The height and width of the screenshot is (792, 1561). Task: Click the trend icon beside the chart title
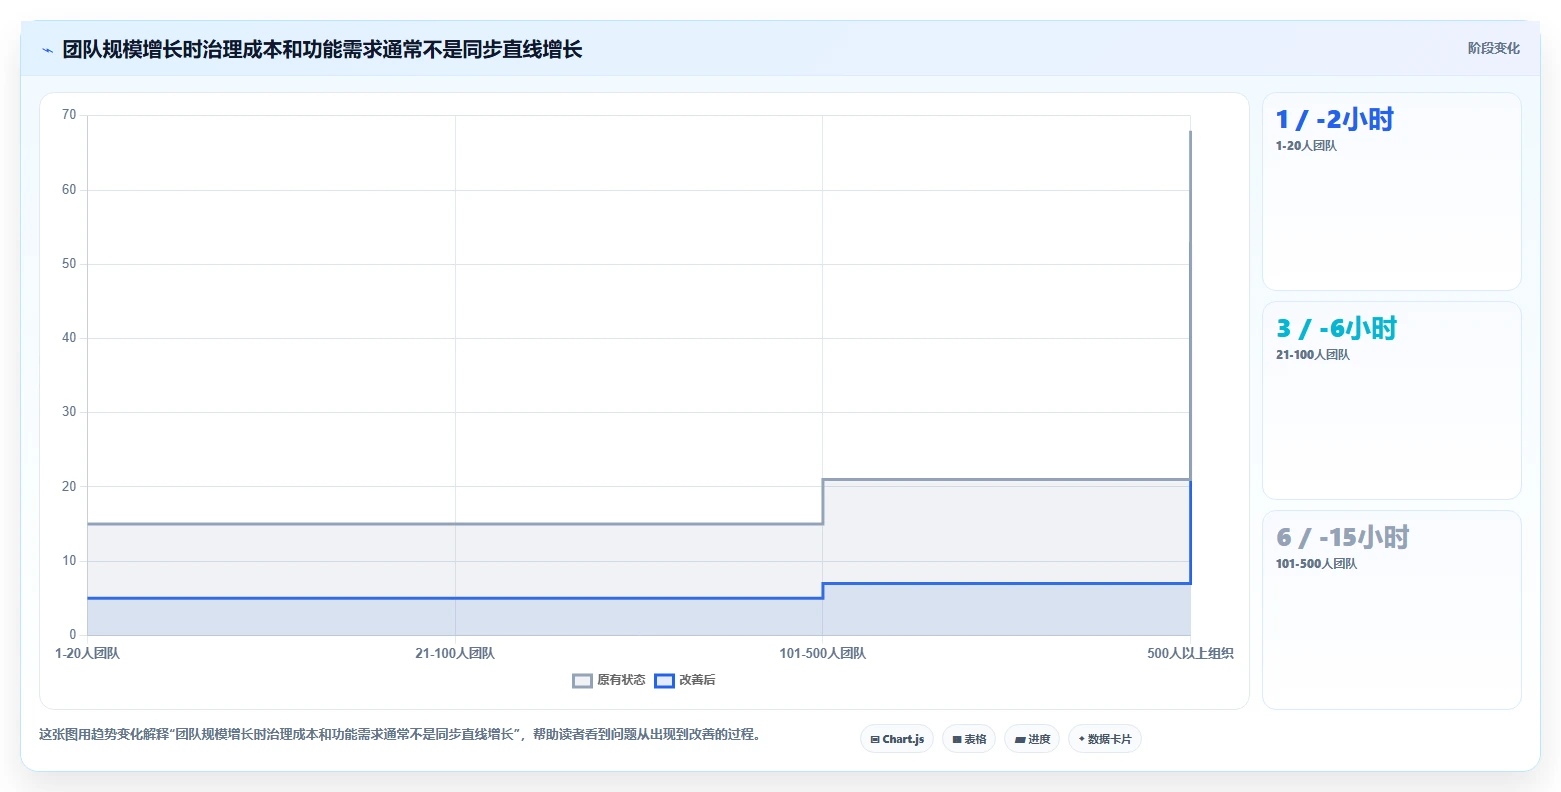(47, 50)
